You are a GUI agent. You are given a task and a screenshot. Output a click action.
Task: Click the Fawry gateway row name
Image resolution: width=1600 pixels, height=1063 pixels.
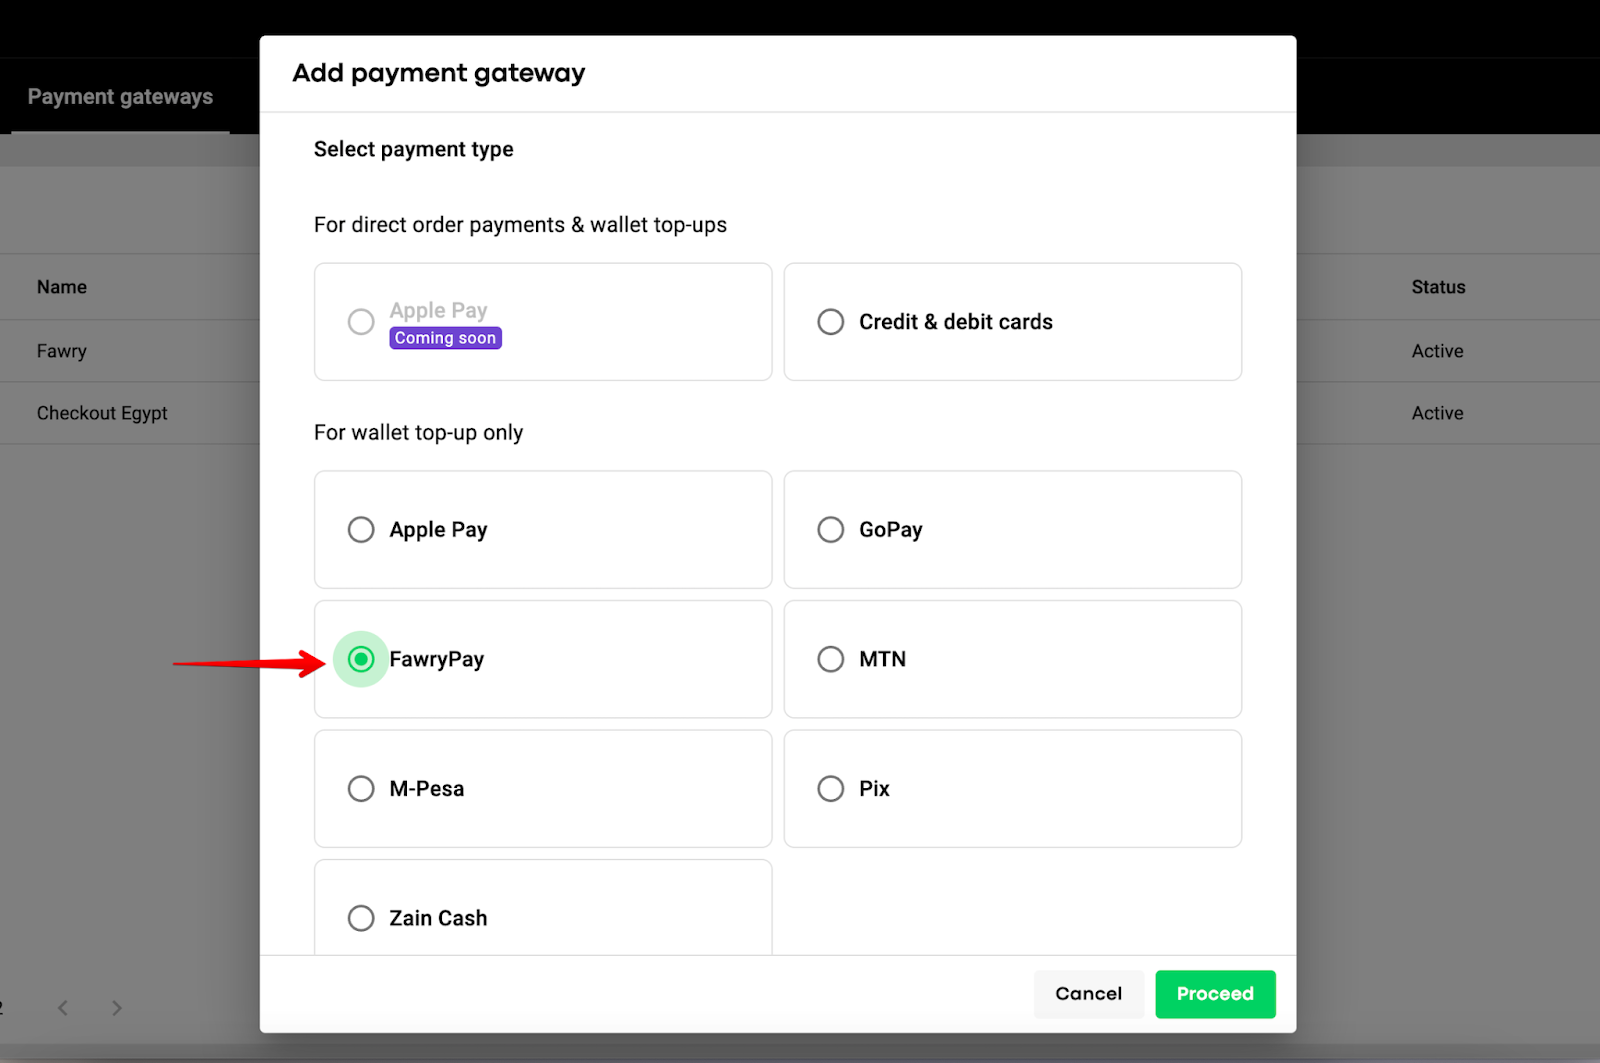pyautogui.click(x=62, y=351)
